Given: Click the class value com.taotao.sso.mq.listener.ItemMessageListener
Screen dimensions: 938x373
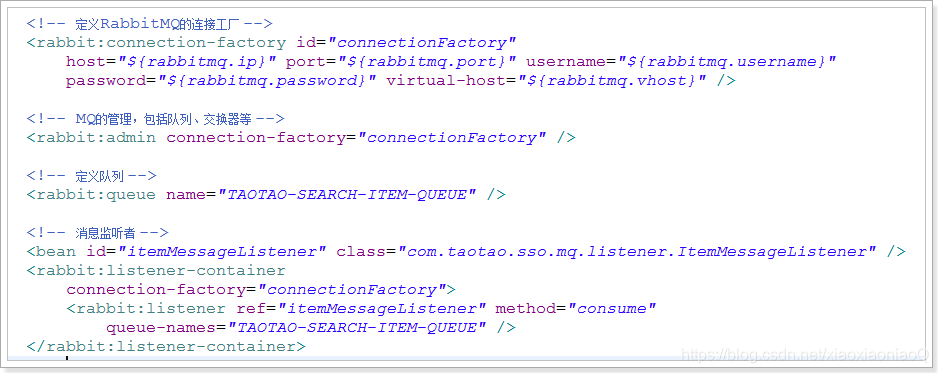Looking at the screenshot, I should [636, 252].
